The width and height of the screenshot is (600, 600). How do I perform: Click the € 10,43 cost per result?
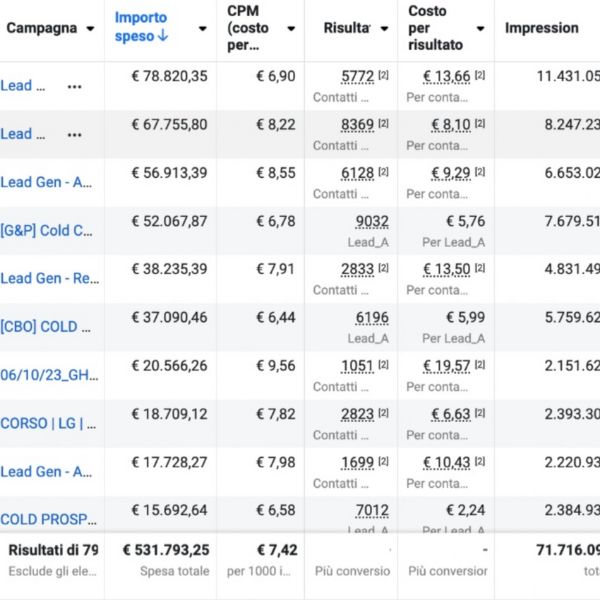(x=447, y=463)
